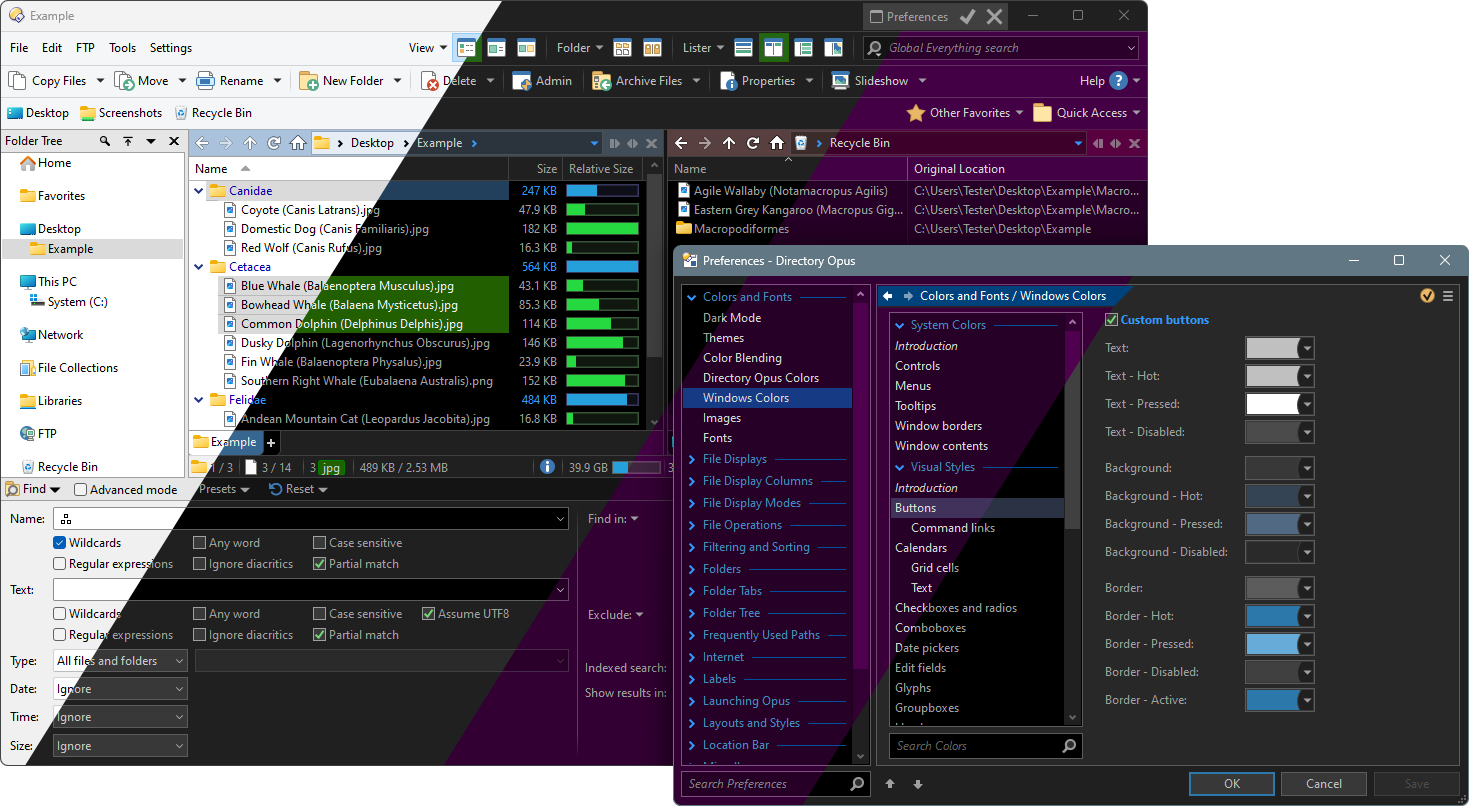Open the All files and folders dropdown
The height and width of the screenshot is (806, 1469).
click(120, 661)
